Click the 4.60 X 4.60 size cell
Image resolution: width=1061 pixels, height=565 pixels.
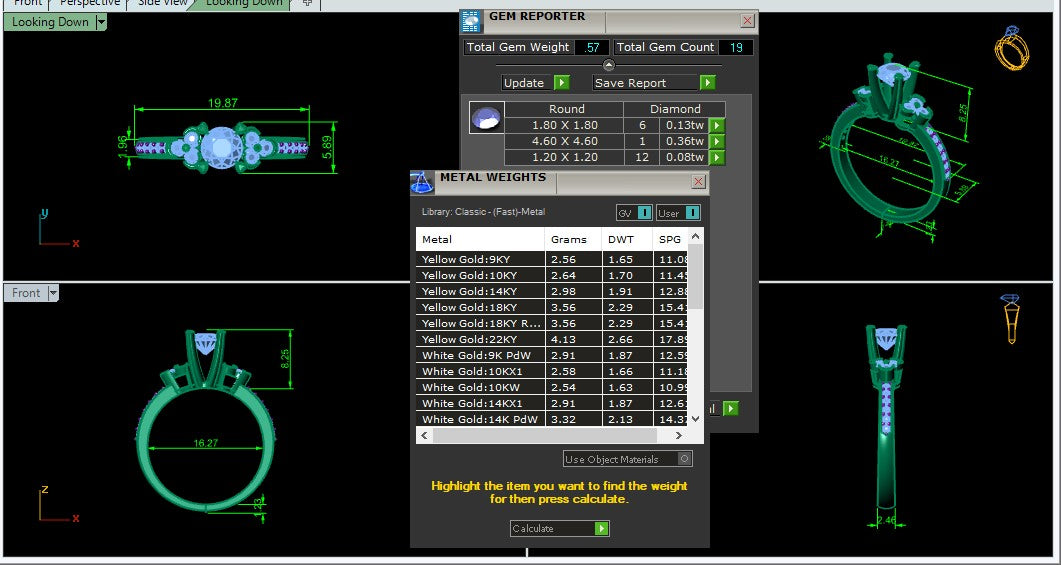(565, 141)
